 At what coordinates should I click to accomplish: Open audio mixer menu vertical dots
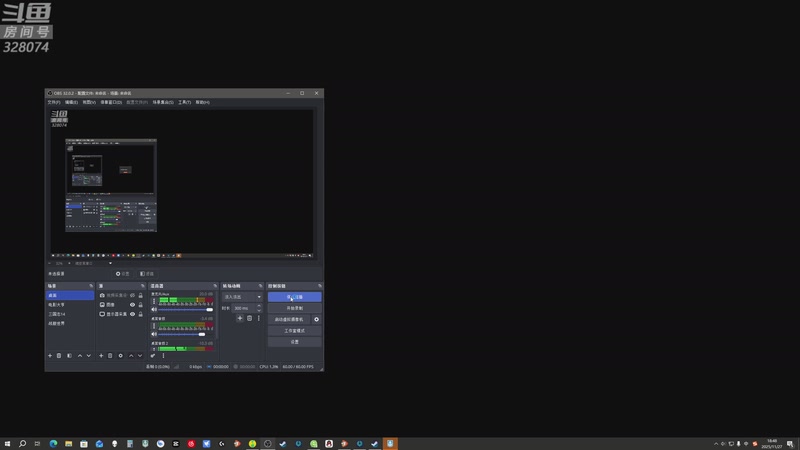coord(163,356)
